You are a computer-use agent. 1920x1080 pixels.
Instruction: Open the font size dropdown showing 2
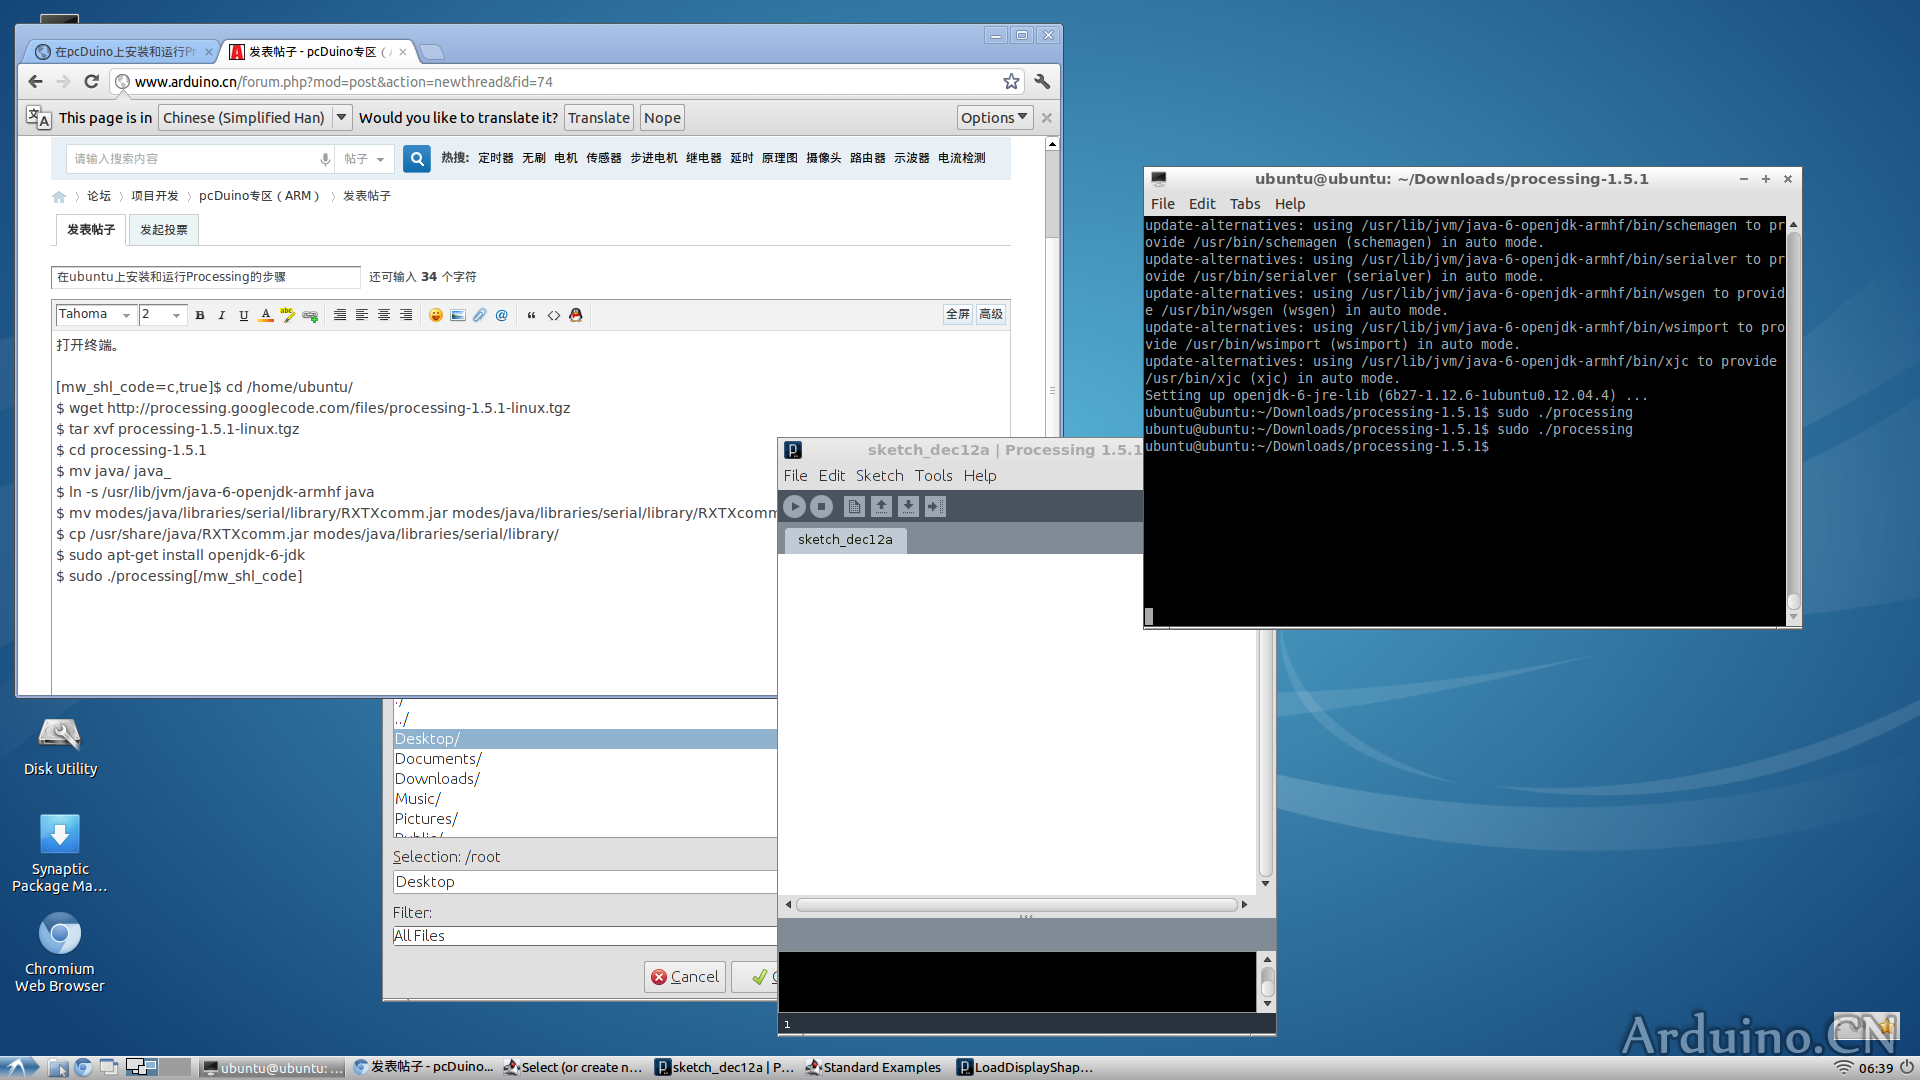click(162, 315)
